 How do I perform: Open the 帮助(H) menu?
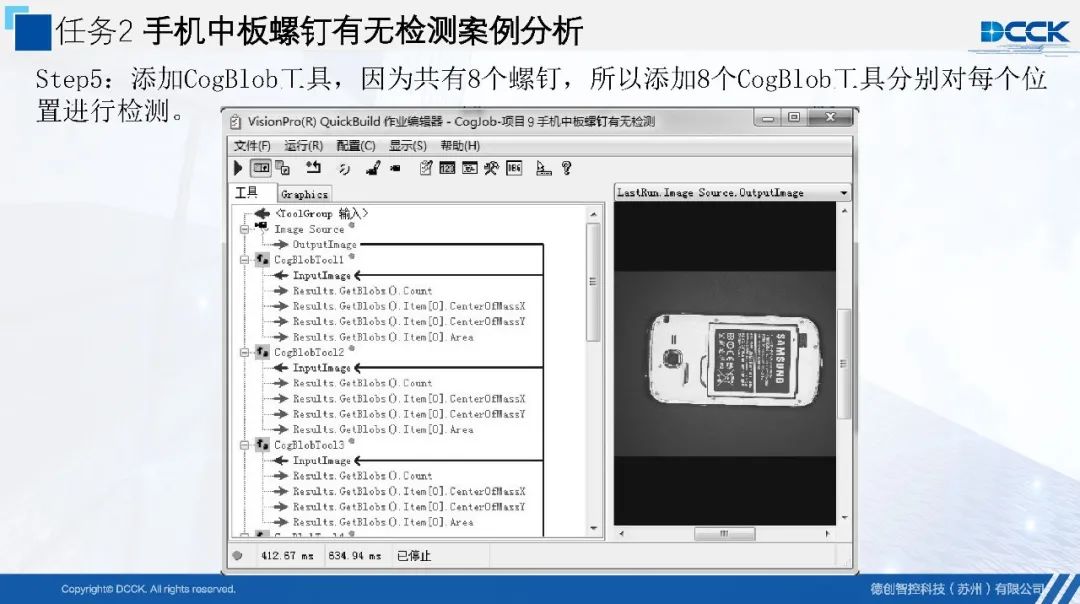pyautogui.click(x=460, y=145)
